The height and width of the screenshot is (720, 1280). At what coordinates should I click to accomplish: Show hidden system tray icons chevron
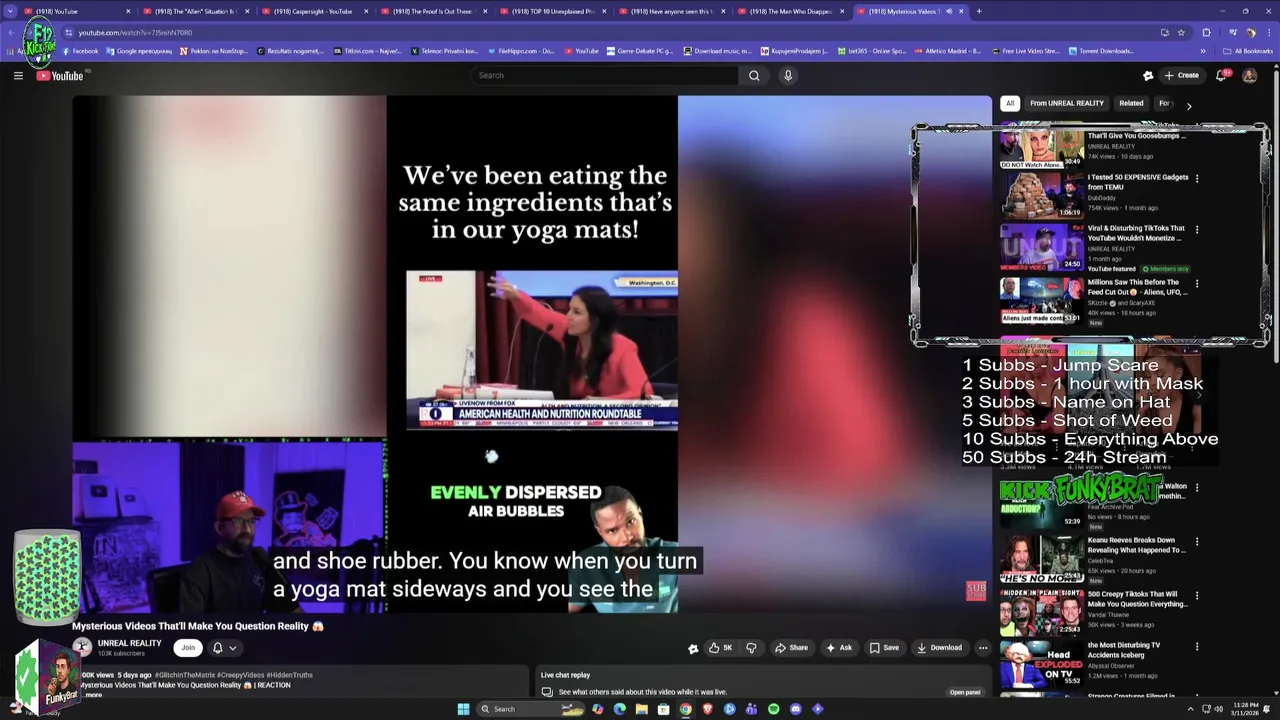[1190, 709]
